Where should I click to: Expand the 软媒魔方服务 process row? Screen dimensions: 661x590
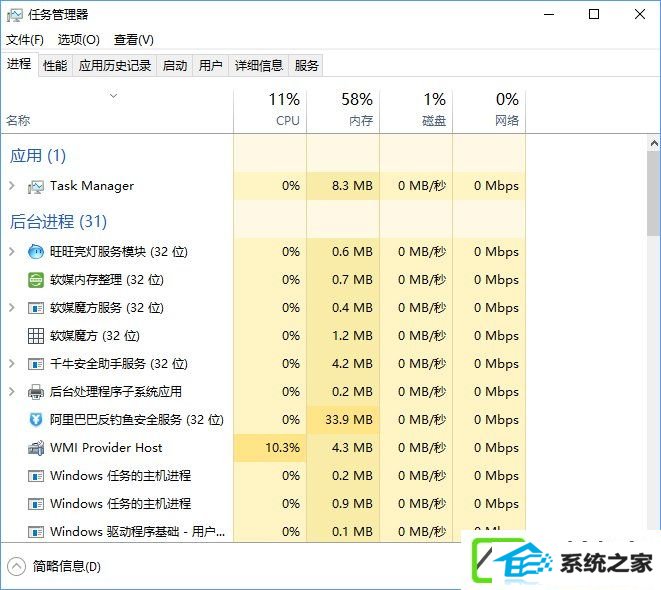click(x=12, y=308)
